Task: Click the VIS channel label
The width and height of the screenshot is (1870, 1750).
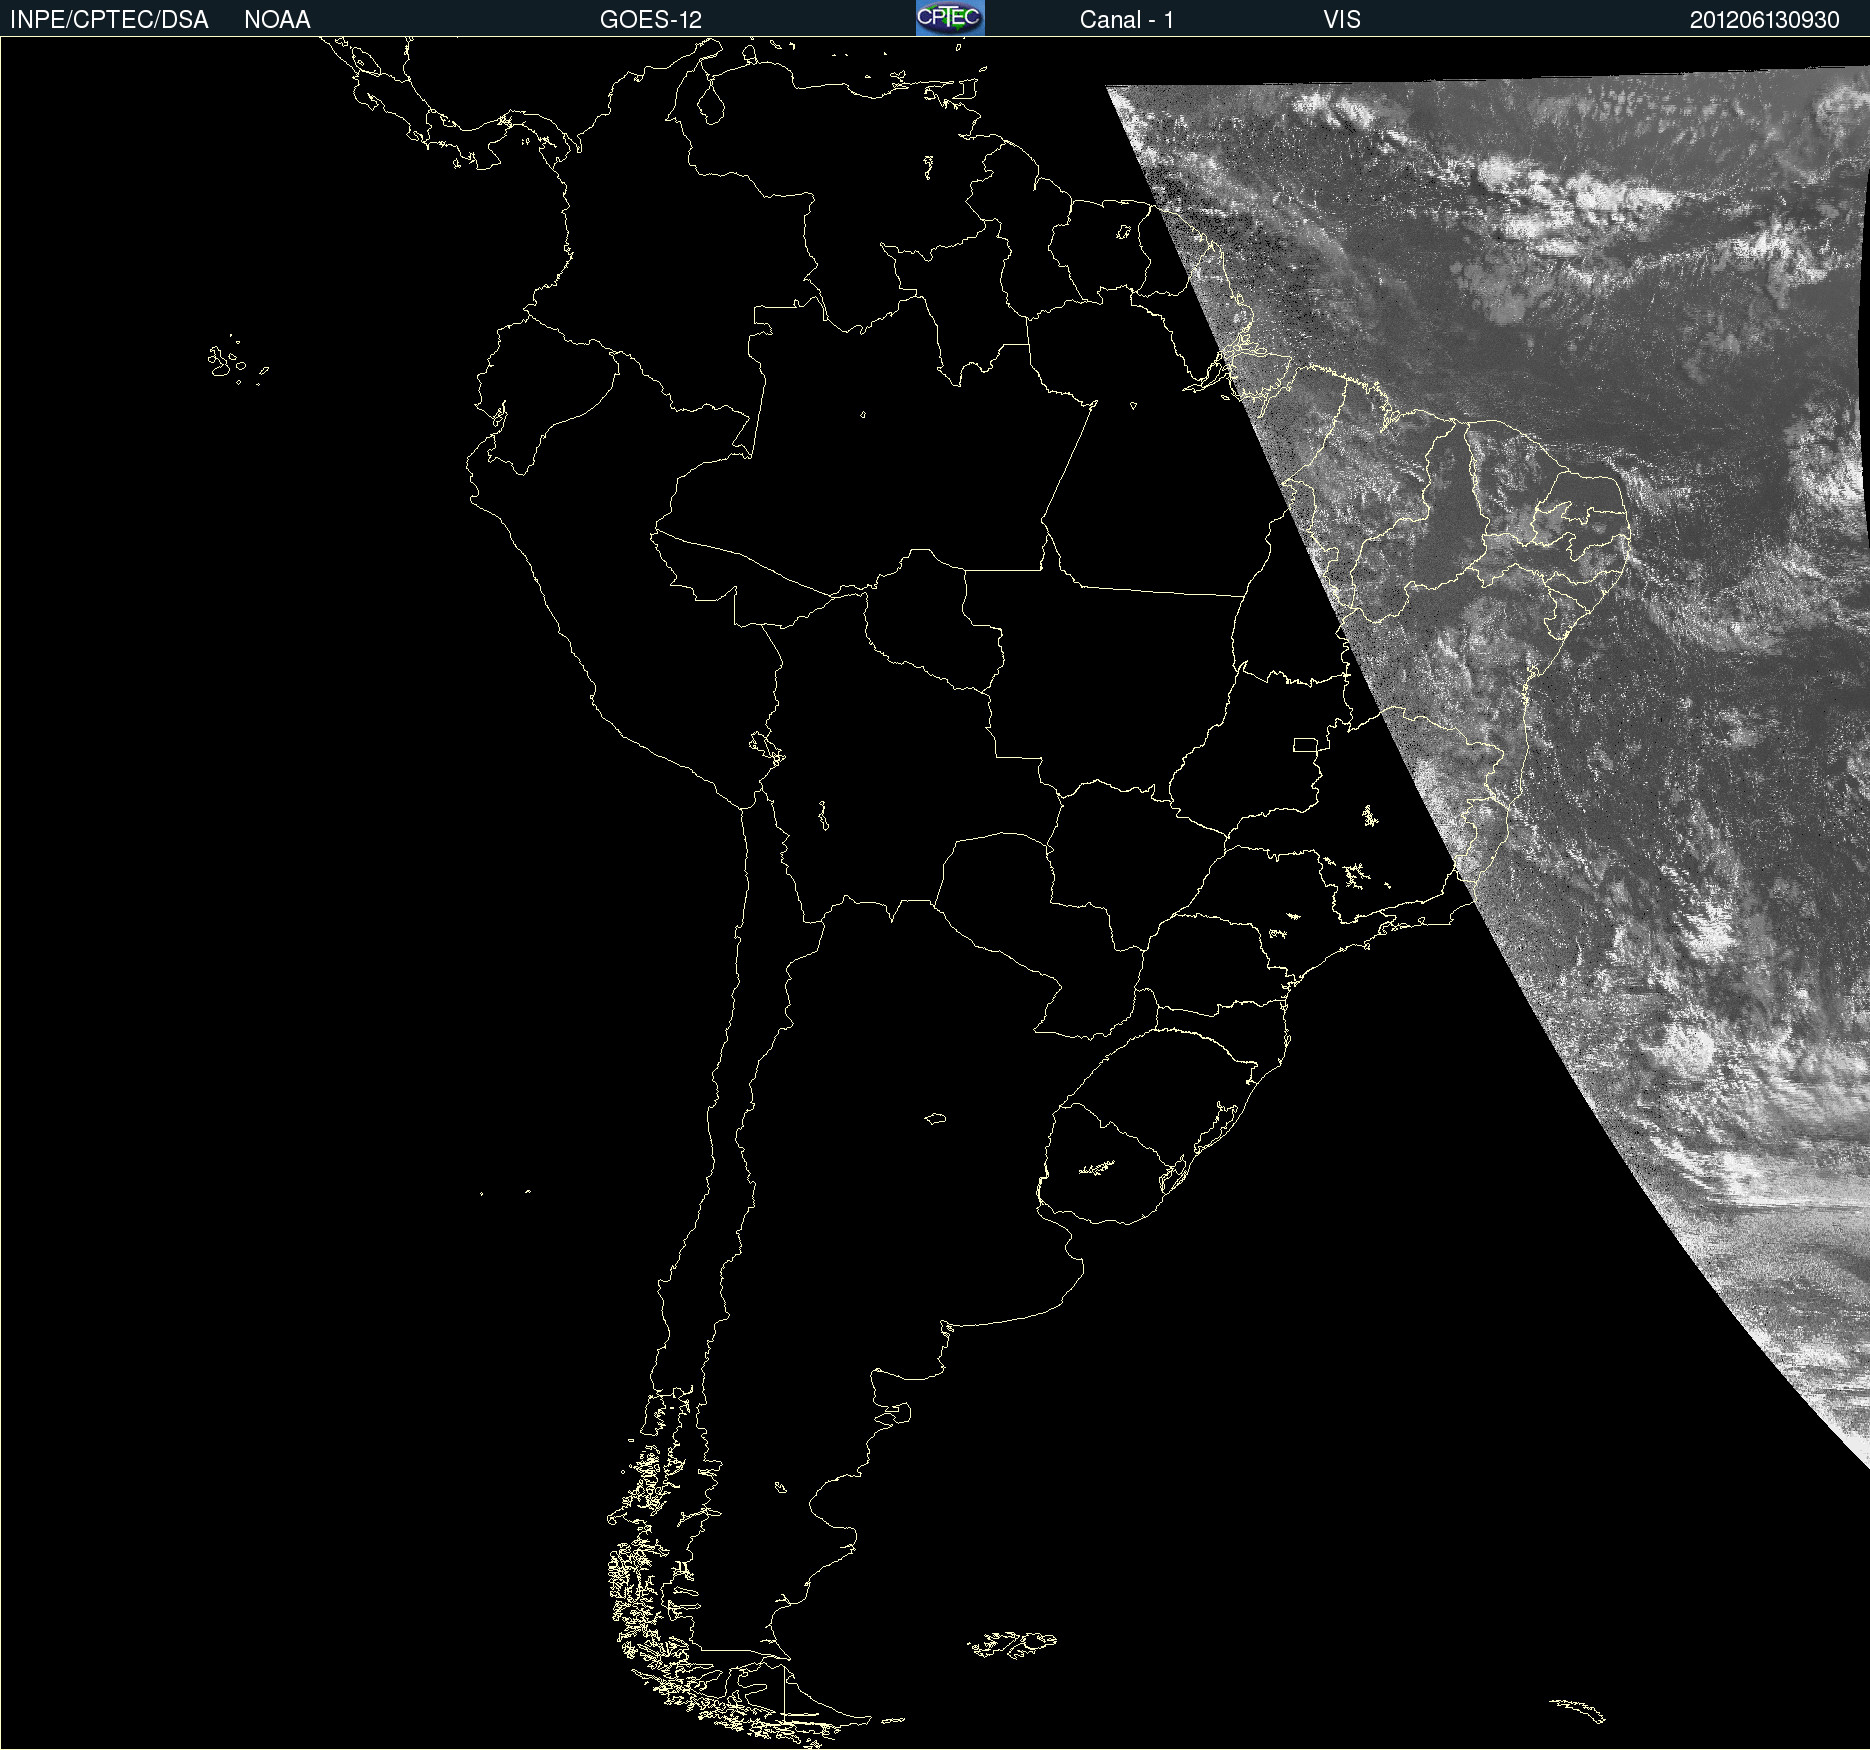Action: 1342,20
